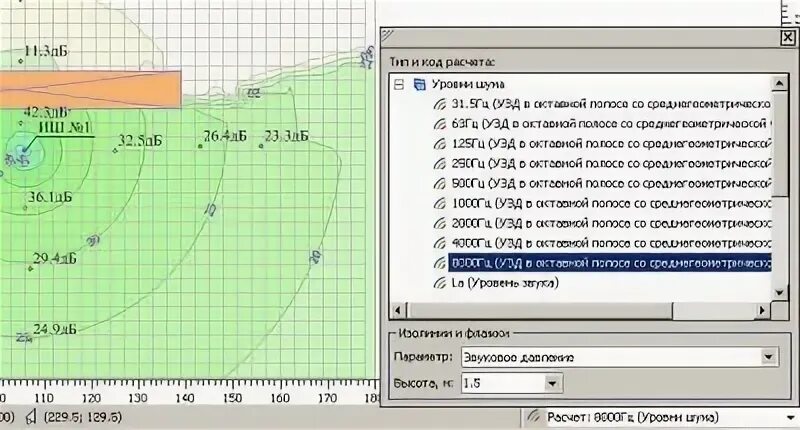The image size is (800, 430).
Task: Click the 29.4дБ point label
Action: [55, 259]
